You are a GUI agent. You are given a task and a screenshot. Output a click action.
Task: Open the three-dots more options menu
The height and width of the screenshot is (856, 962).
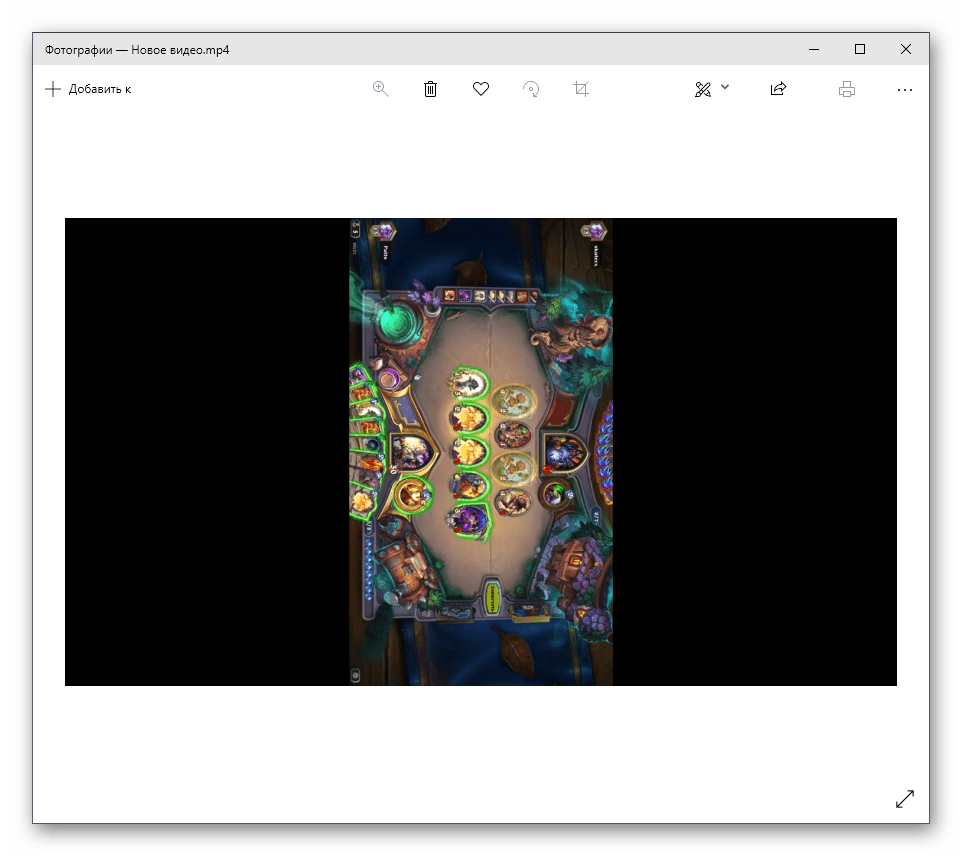tap(905, 89)
